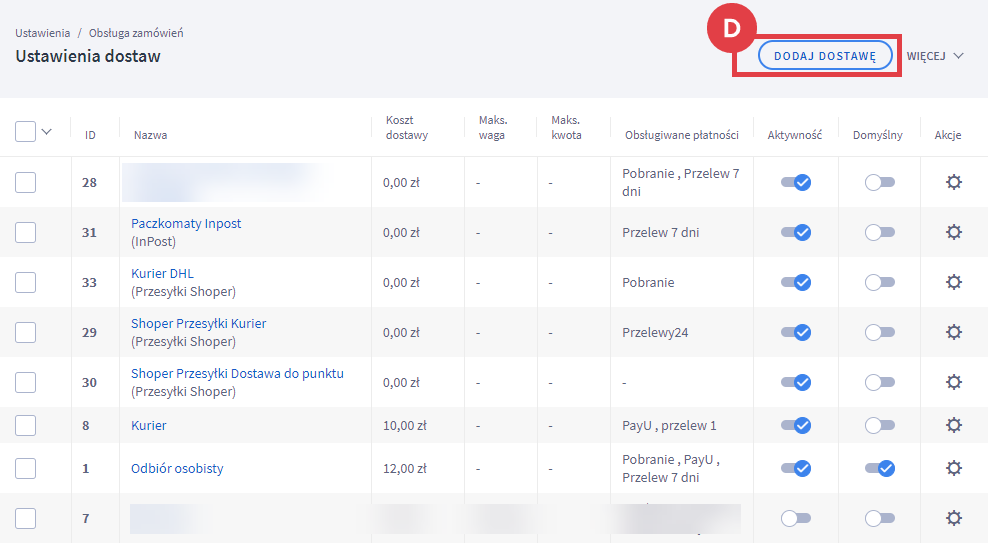Toggle Aktywność switch for Kurier ID 8

pyautogui.click(x=796, y=425)
